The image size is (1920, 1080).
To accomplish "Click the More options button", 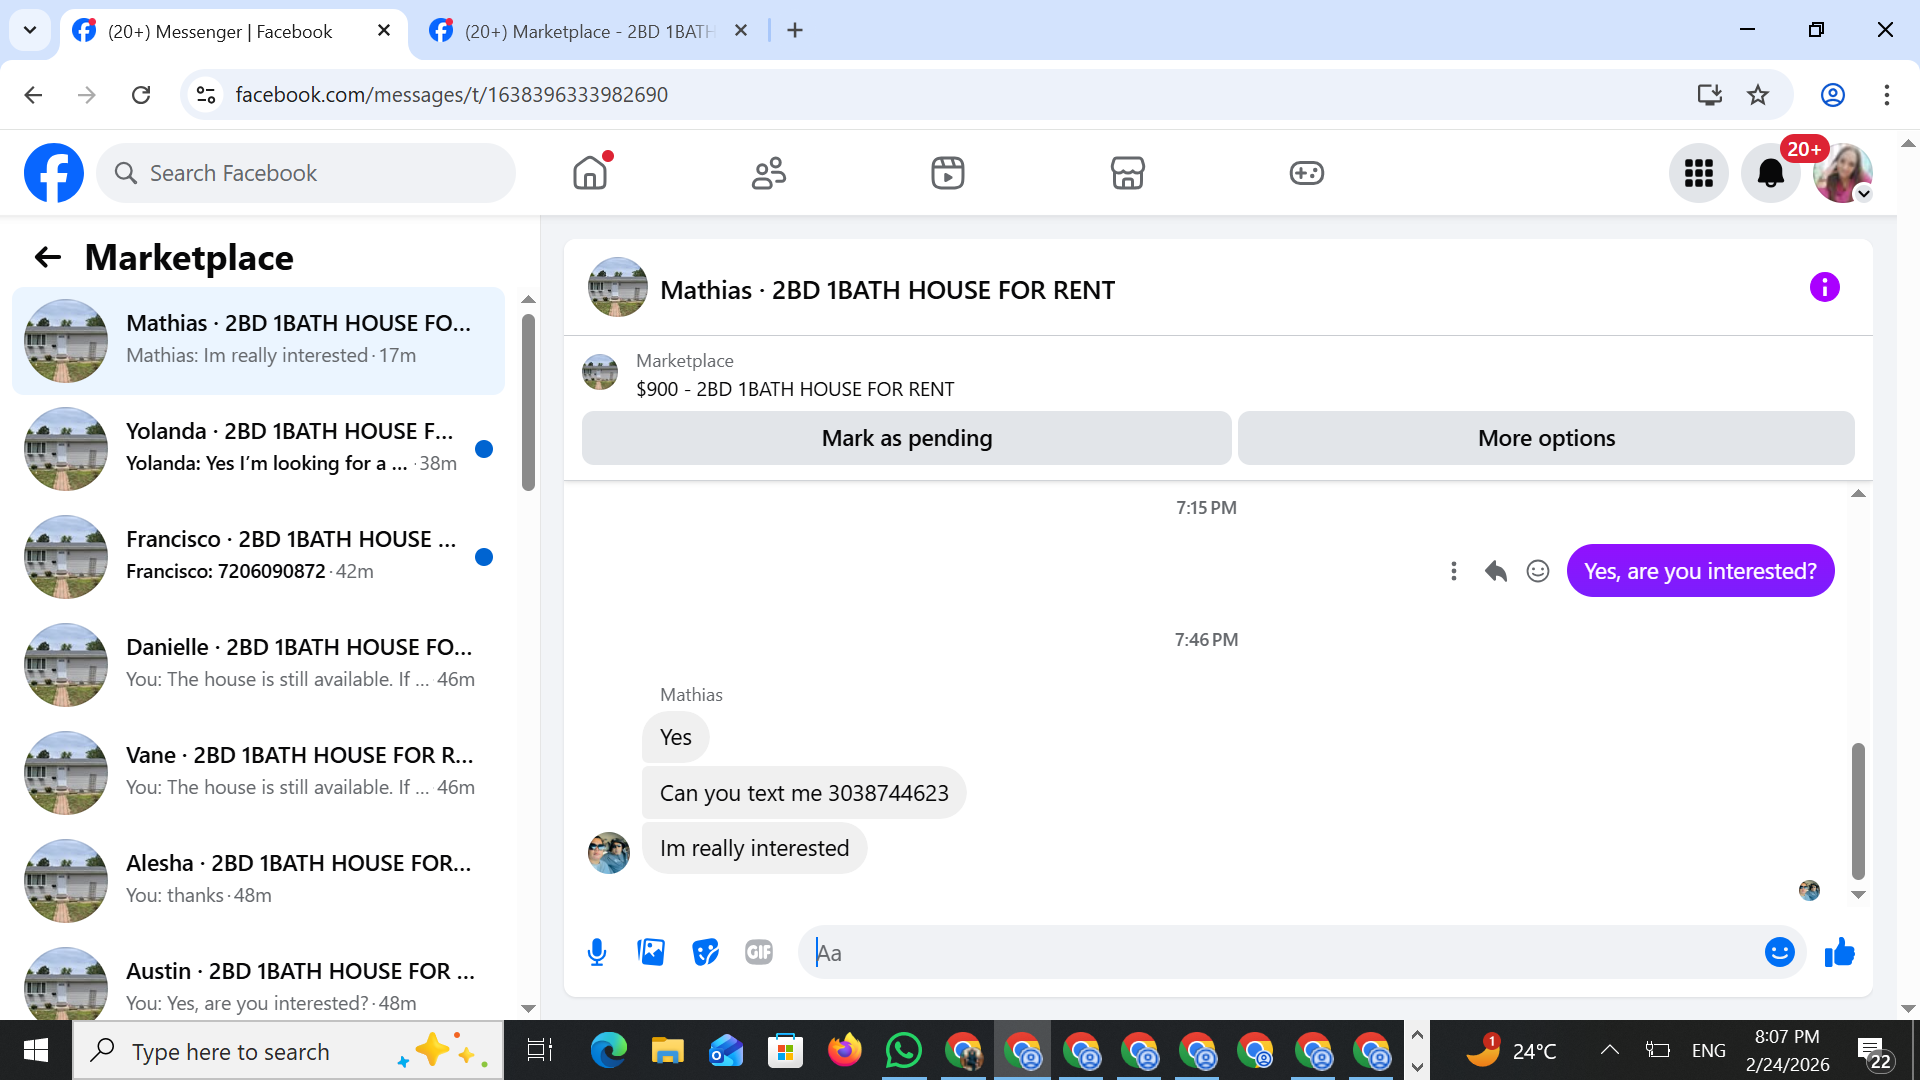I will pyautogui.click(x=1545, y=438).
